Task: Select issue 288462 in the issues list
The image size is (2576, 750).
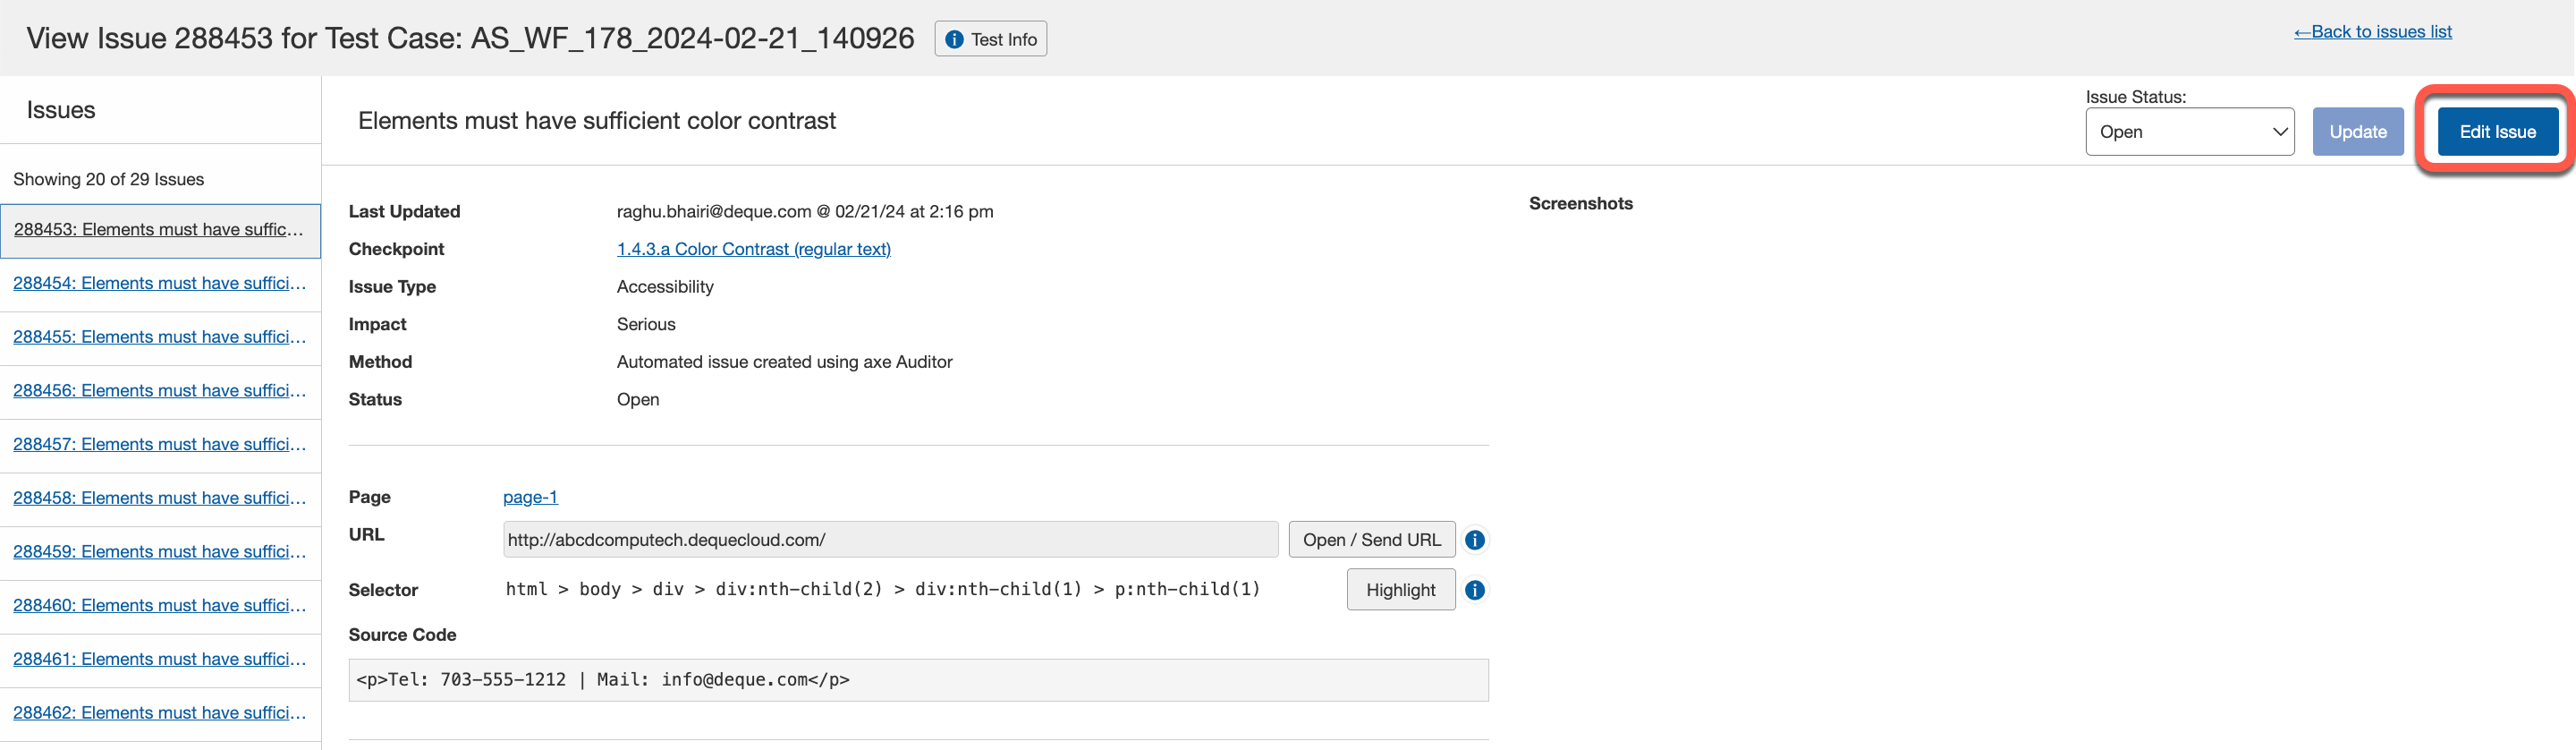Action: pyautogui.click(x=159, y=713)
